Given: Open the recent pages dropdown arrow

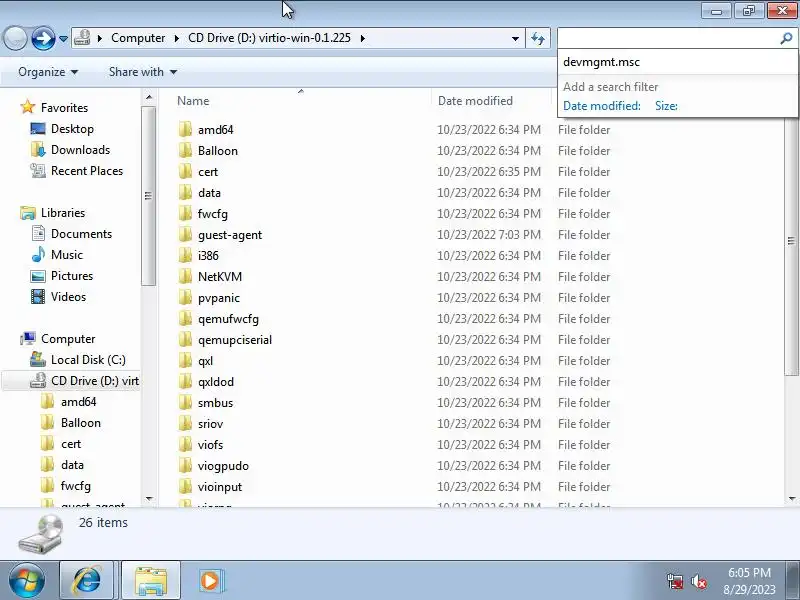Looking at the screenshot, I should (63, 39).
